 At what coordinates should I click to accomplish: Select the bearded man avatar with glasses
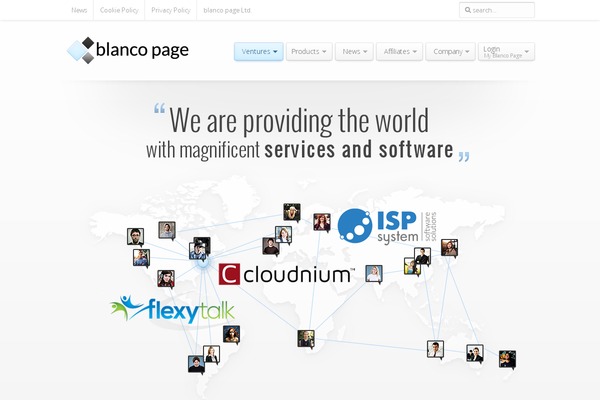[135, 237]
